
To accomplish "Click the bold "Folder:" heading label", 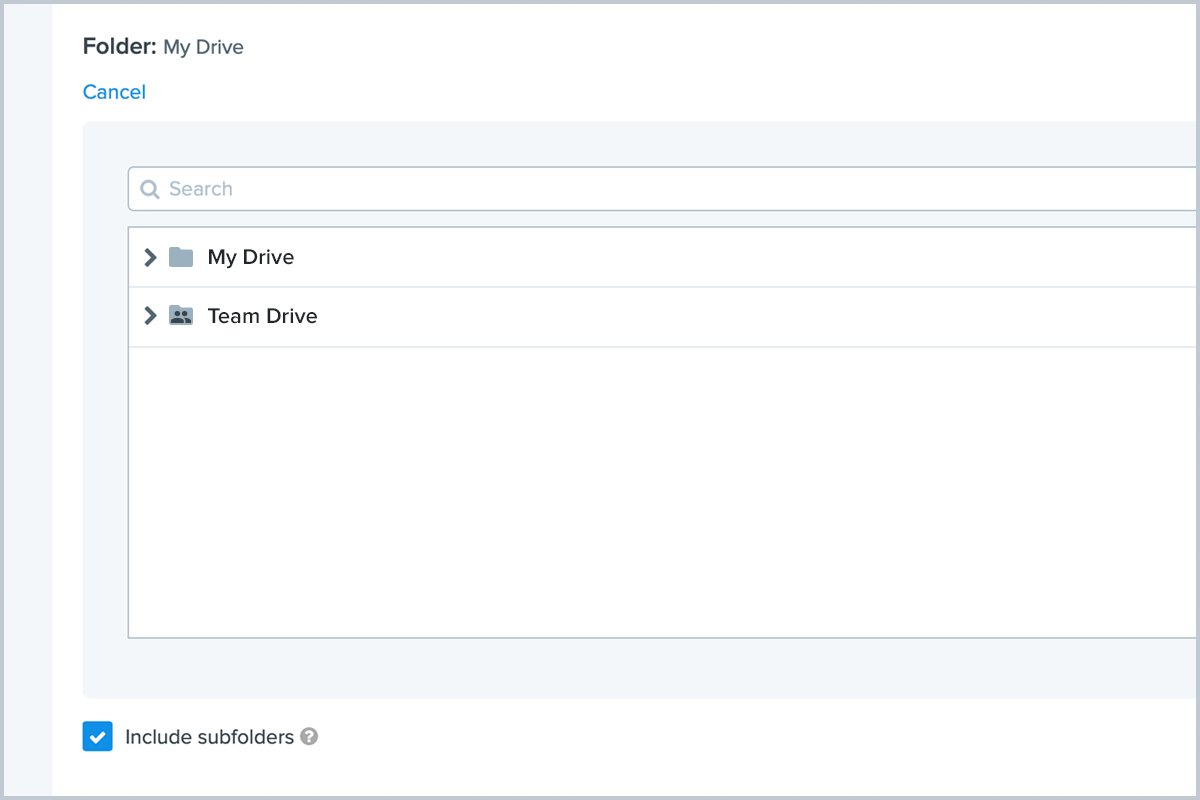I will click(120, 47).
